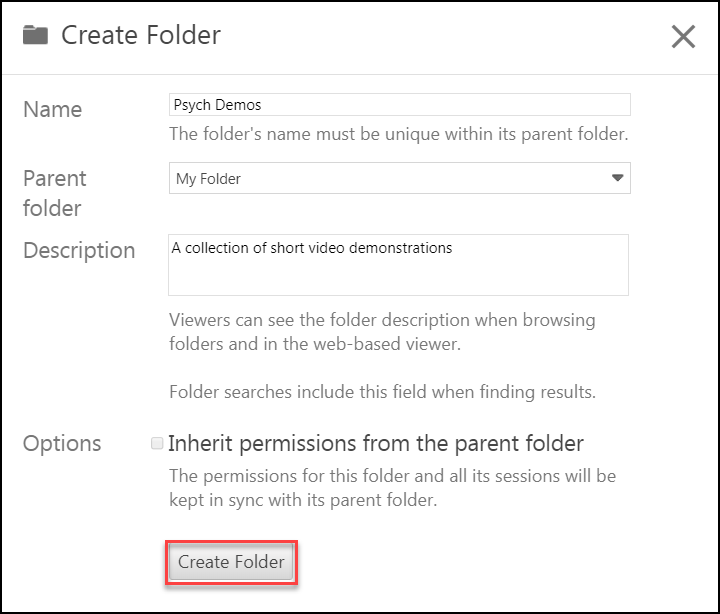Click the 'Viewers can see the folder description' note
This screenshot has height=614, width=720.
point(382,332)
